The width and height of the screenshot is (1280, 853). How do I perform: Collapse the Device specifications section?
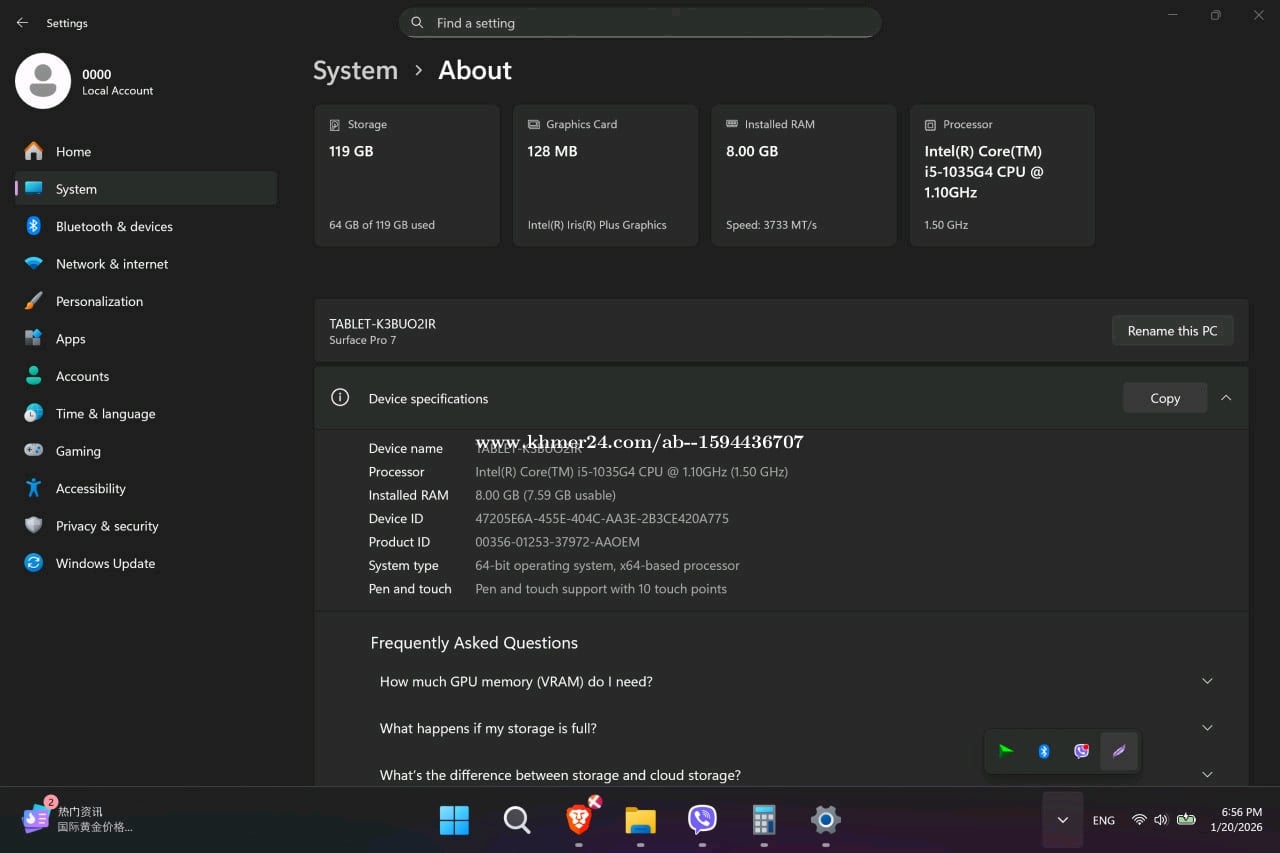coord(1226,398)
